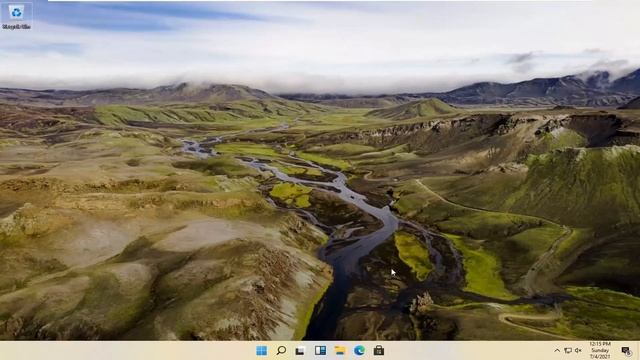Open network status tray icon
Screen dimensions: 640x360
pyautogui.click(x=568, y=351)
